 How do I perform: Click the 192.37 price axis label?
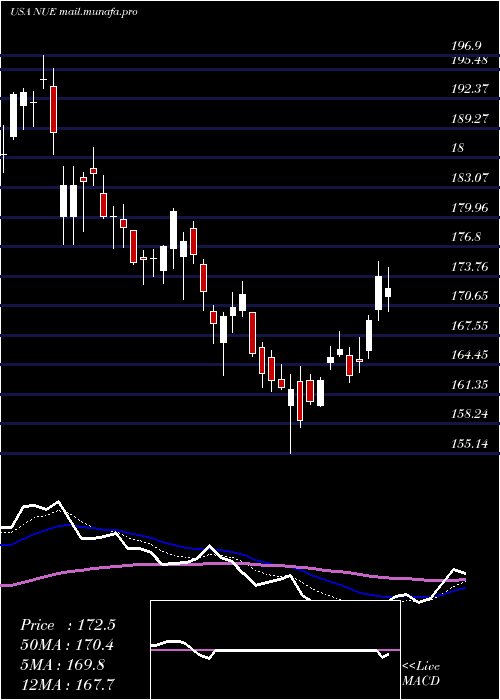coord(469,89)
